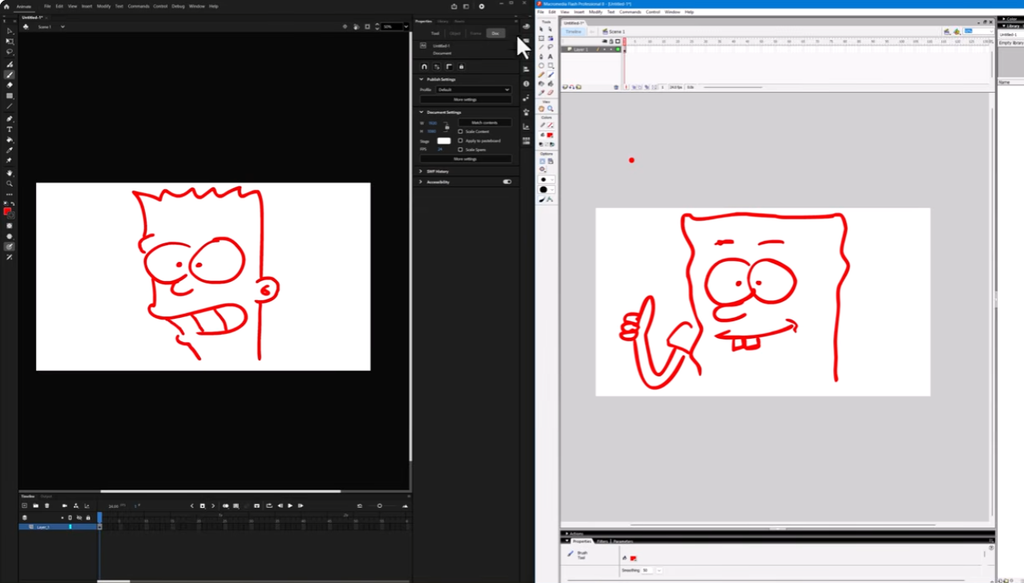Open the Control menu in Flash 8
This screenshot has width=1024, height=583.
(653, 12)
